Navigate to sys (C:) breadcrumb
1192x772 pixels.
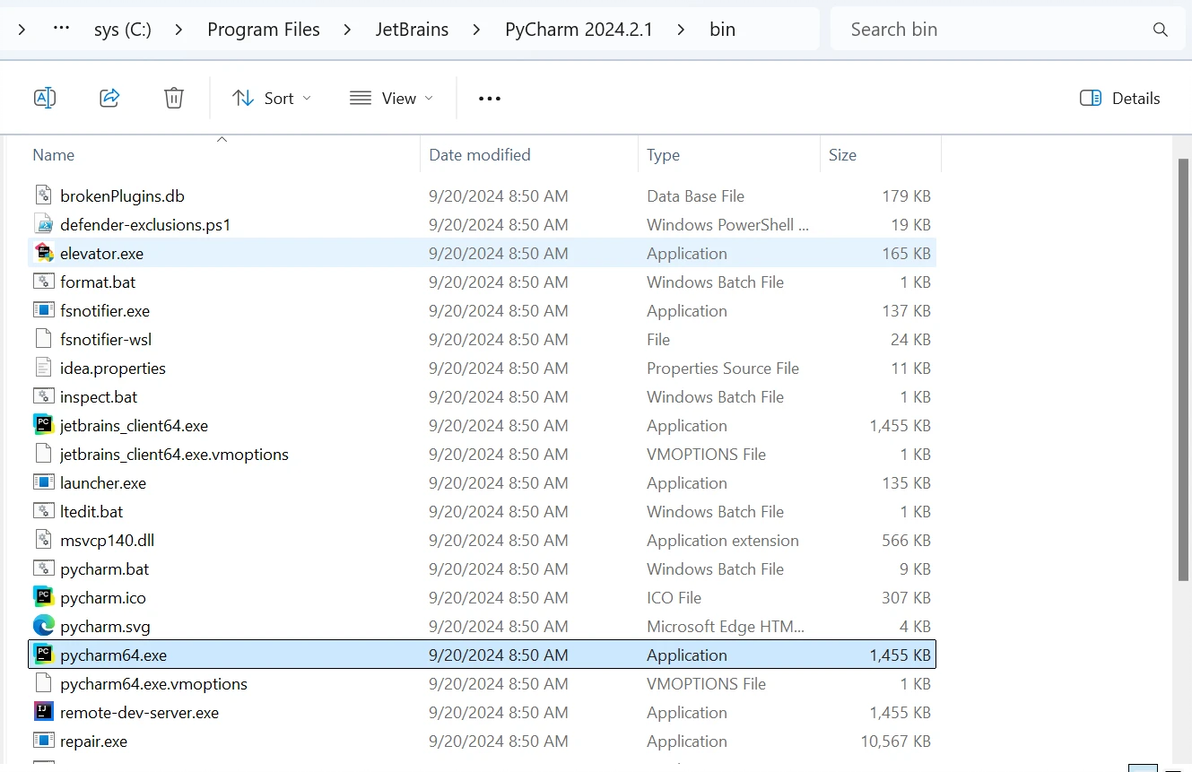pyautogui.click(x=122, y=30)
